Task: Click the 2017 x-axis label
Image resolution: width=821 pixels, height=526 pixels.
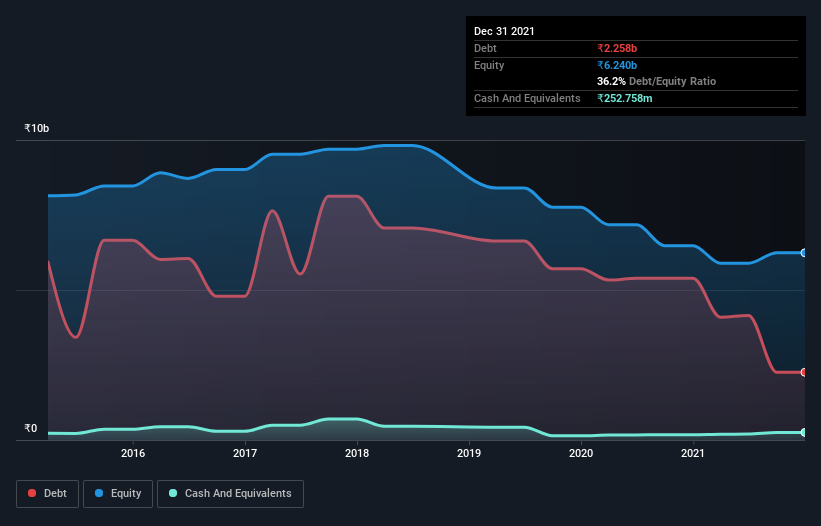Action: (x=245, y=453)
